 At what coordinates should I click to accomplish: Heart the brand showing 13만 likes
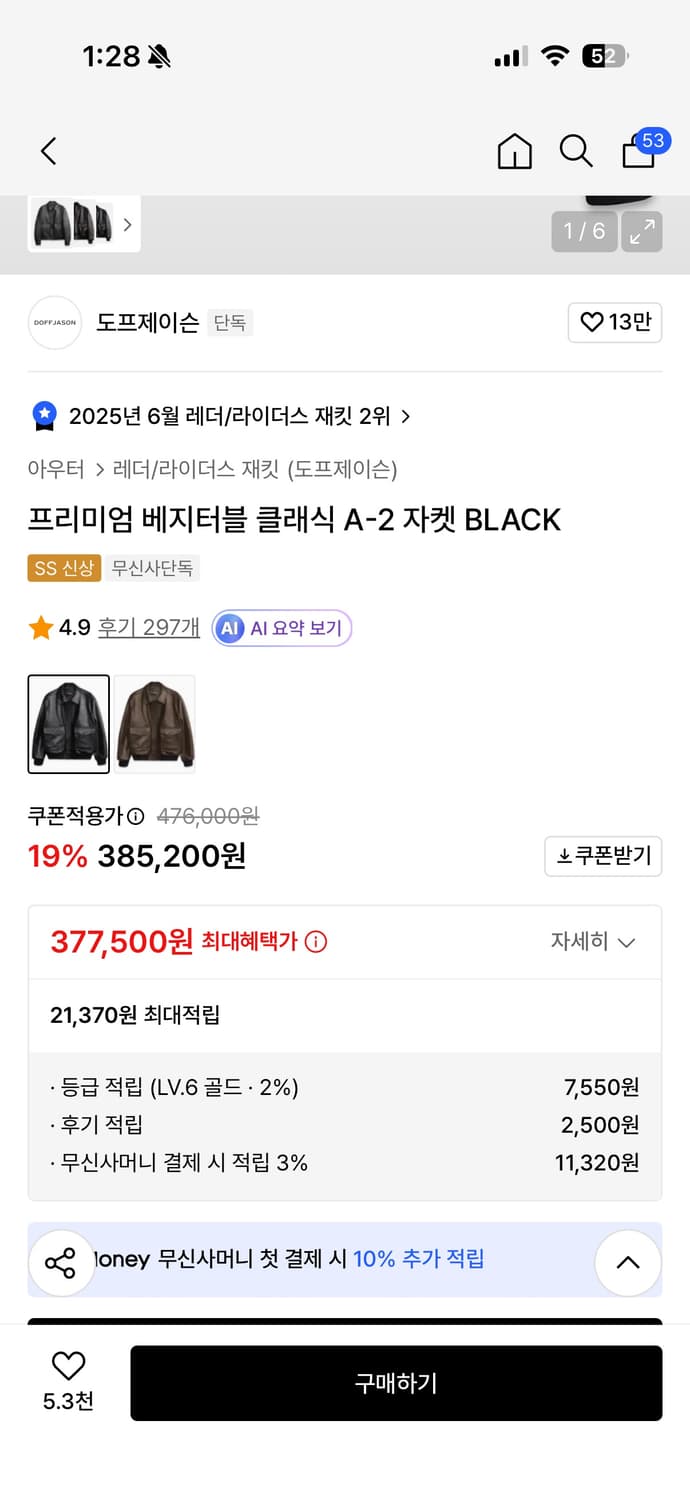point(615,323)
